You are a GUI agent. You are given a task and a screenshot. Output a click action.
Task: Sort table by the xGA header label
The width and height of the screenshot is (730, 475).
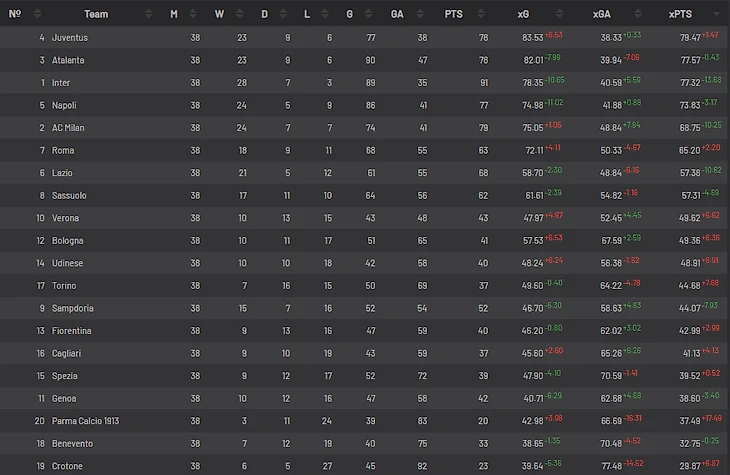601,14
